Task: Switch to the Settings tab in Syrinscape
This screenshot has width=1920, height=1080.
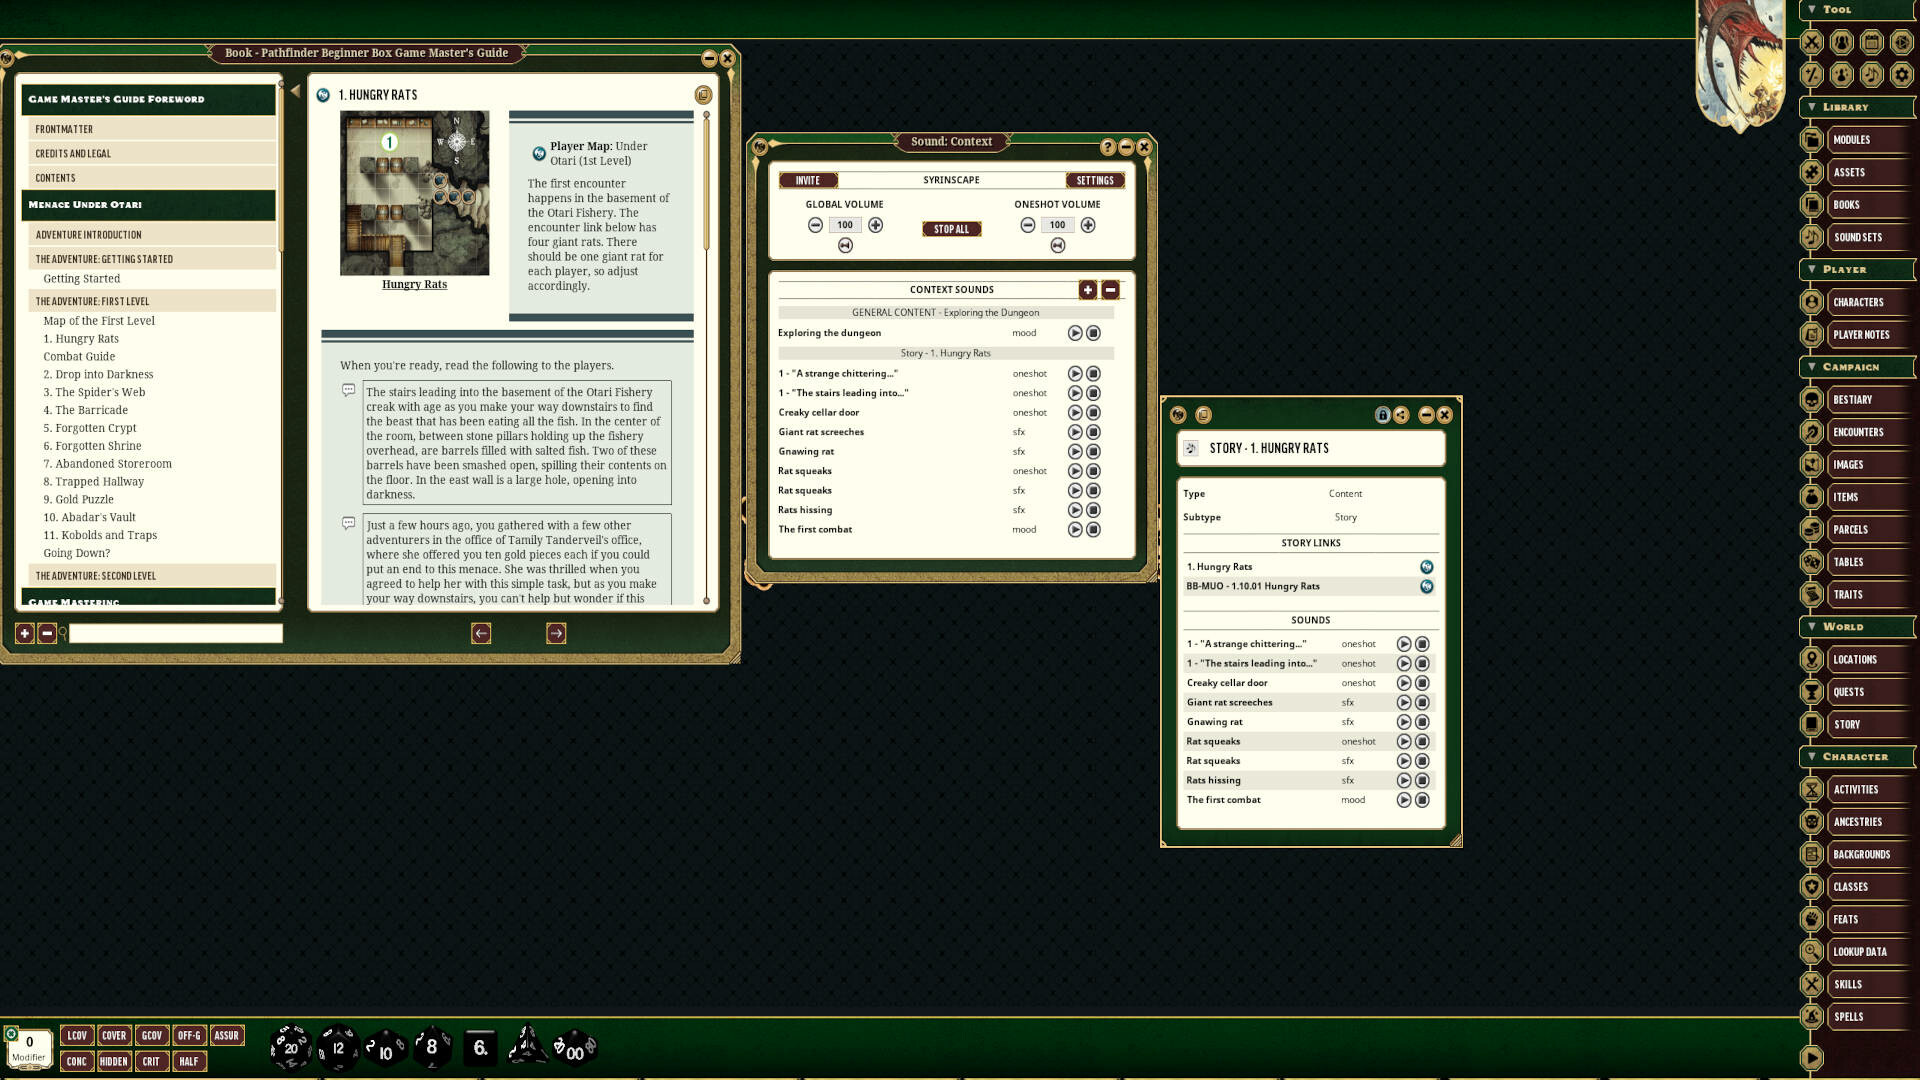Action: click(1095, 180)
